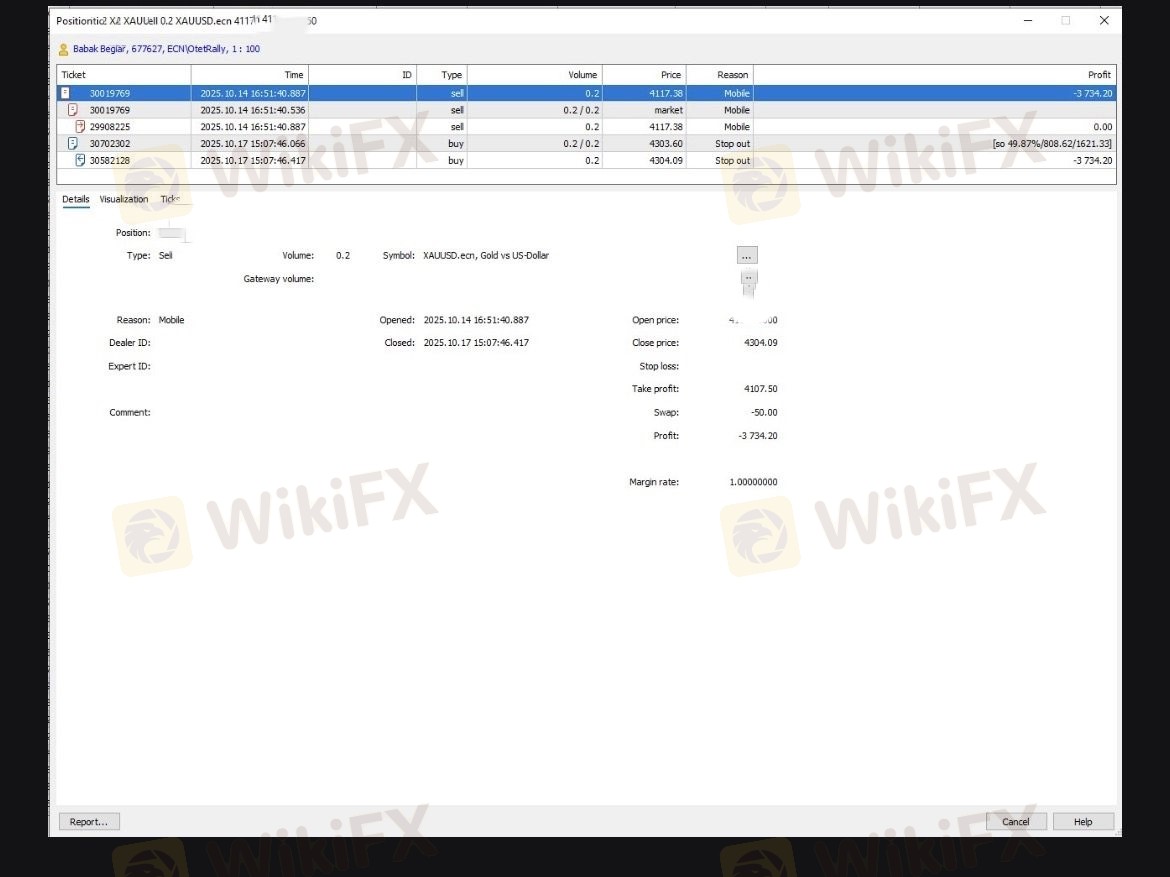Click the Closed time 2025.10.17 15:07:46.417
This screenshot has height=877, width=1170.
click(x=476, y=343)
